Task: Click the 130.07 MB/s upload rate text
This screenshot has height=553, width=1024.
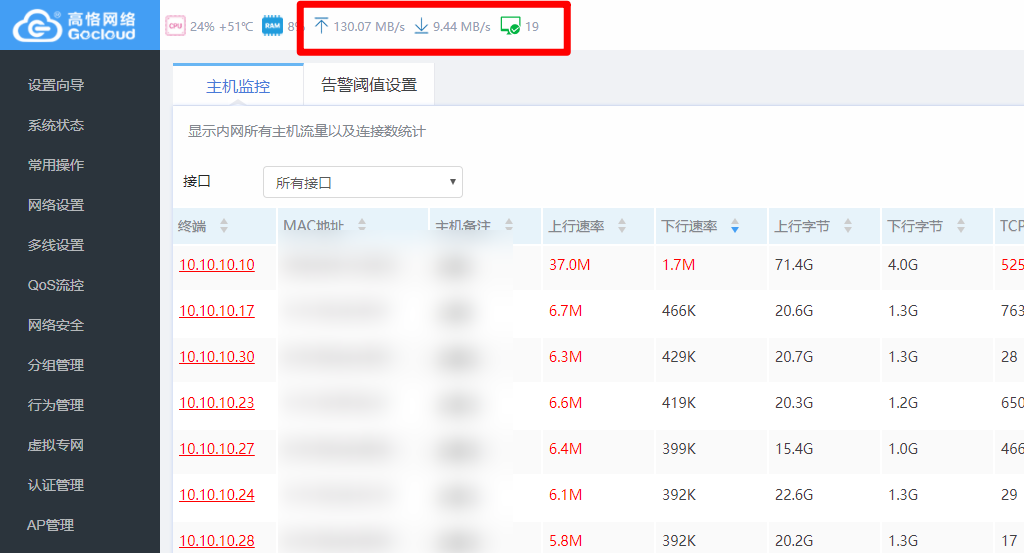Action: [369, 27]
